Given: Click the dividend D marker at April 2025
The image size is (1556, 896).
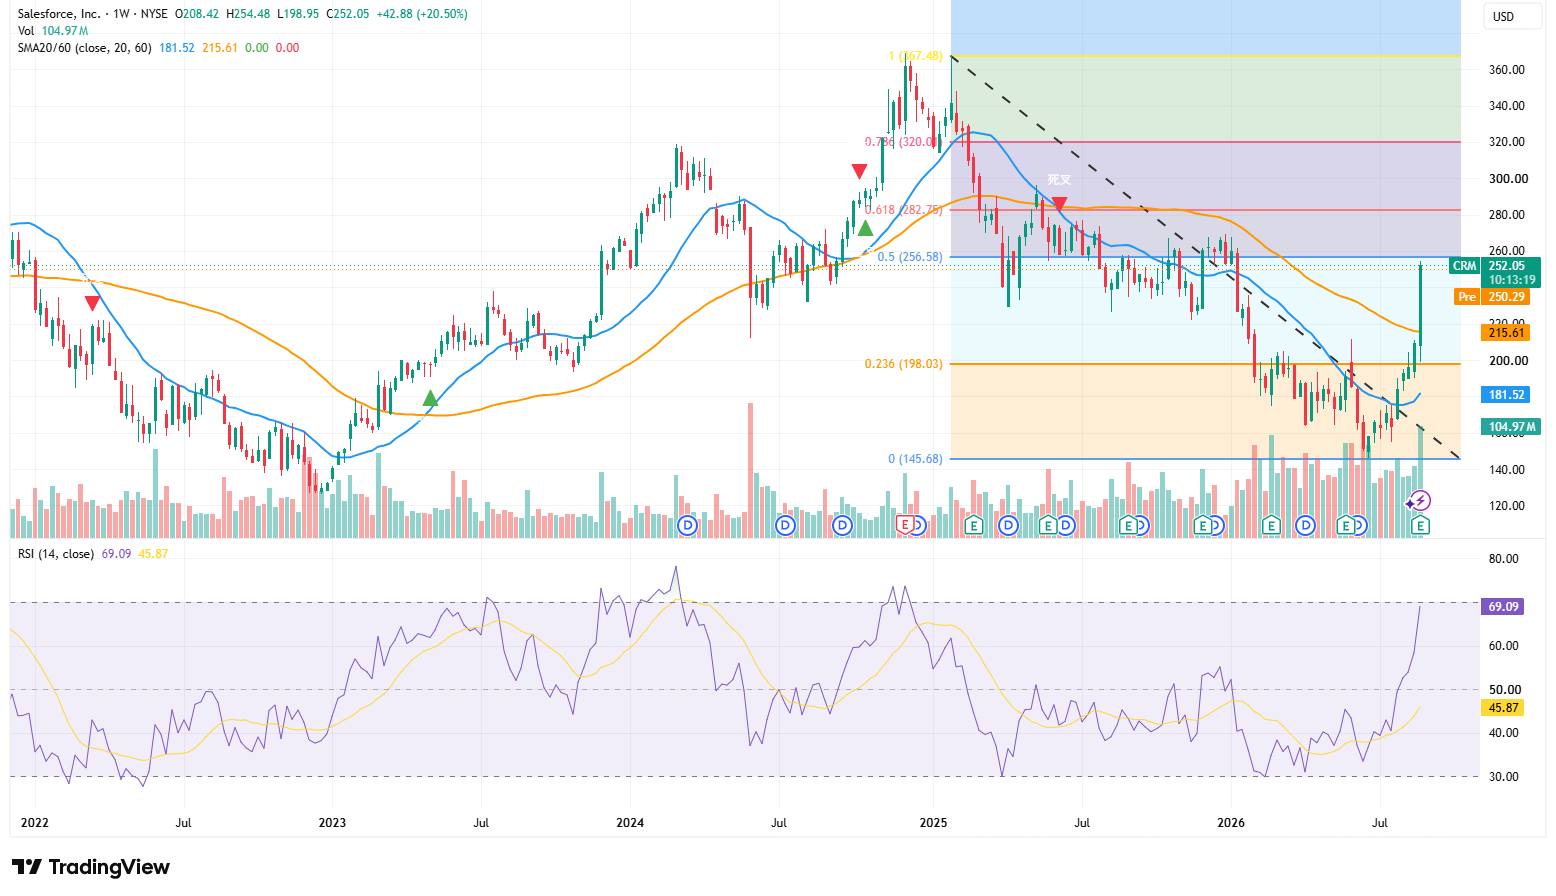Looking at the screenshot, I should click(x=1007, y=525).
